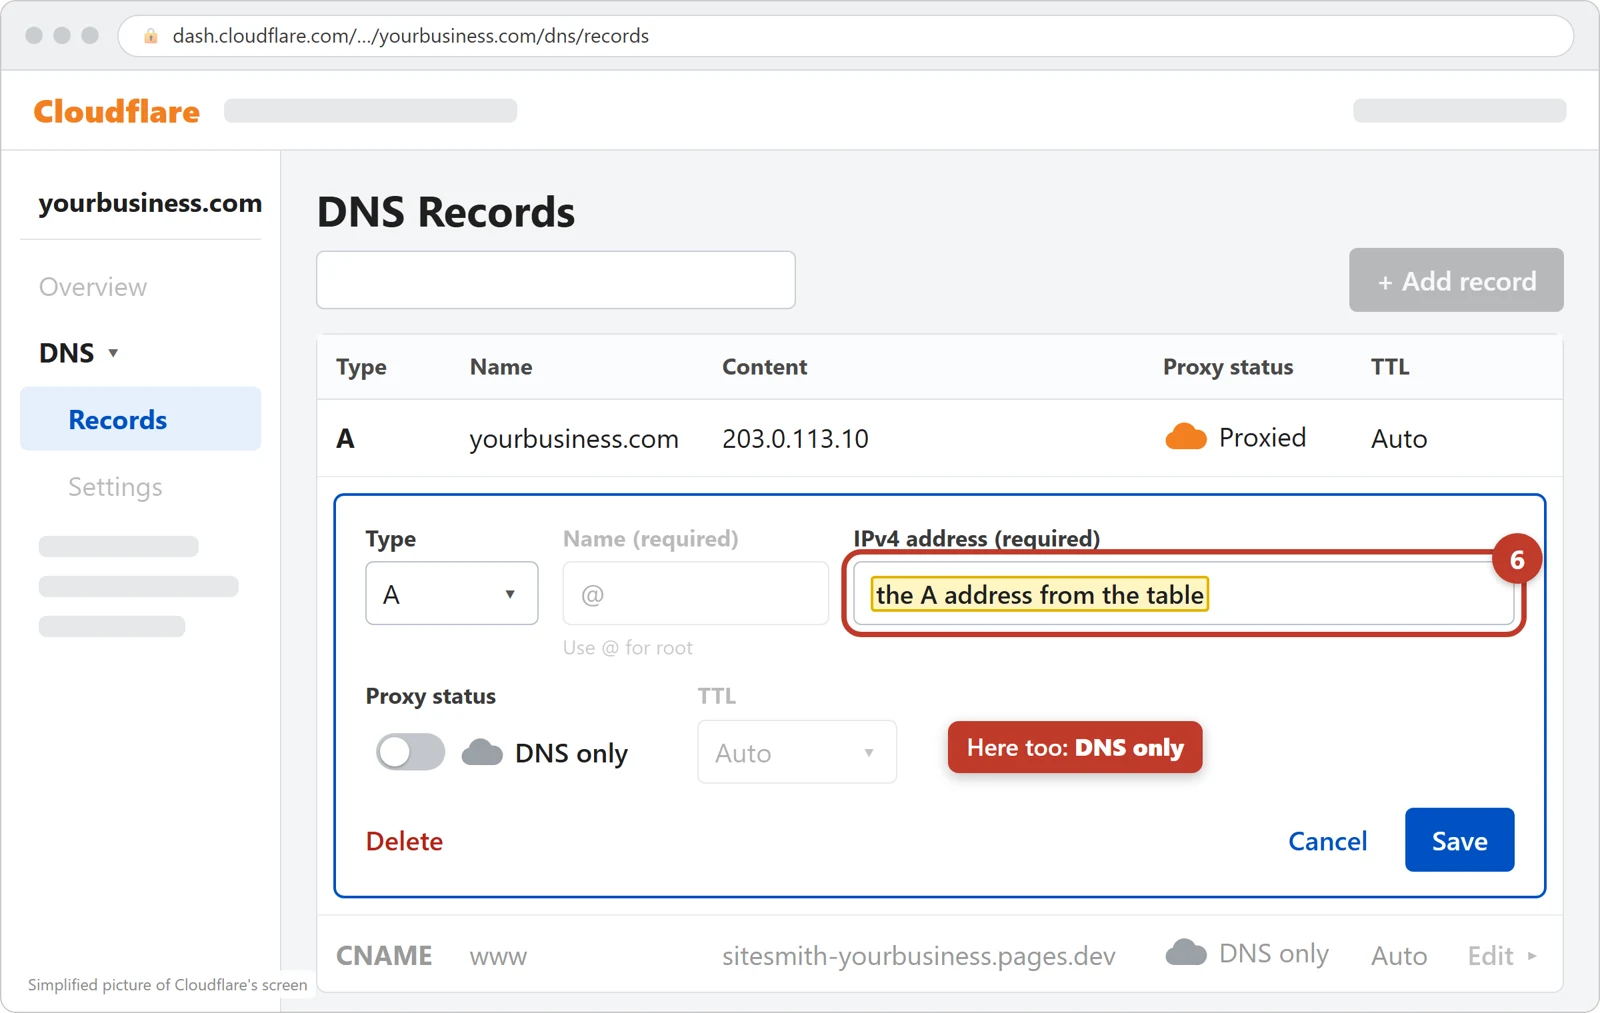The width and height of the screenshot is (1600, 1013).
Task: Click the DNS only label beside the toggle
Action: pyautogui.click(x=571, y=753)
